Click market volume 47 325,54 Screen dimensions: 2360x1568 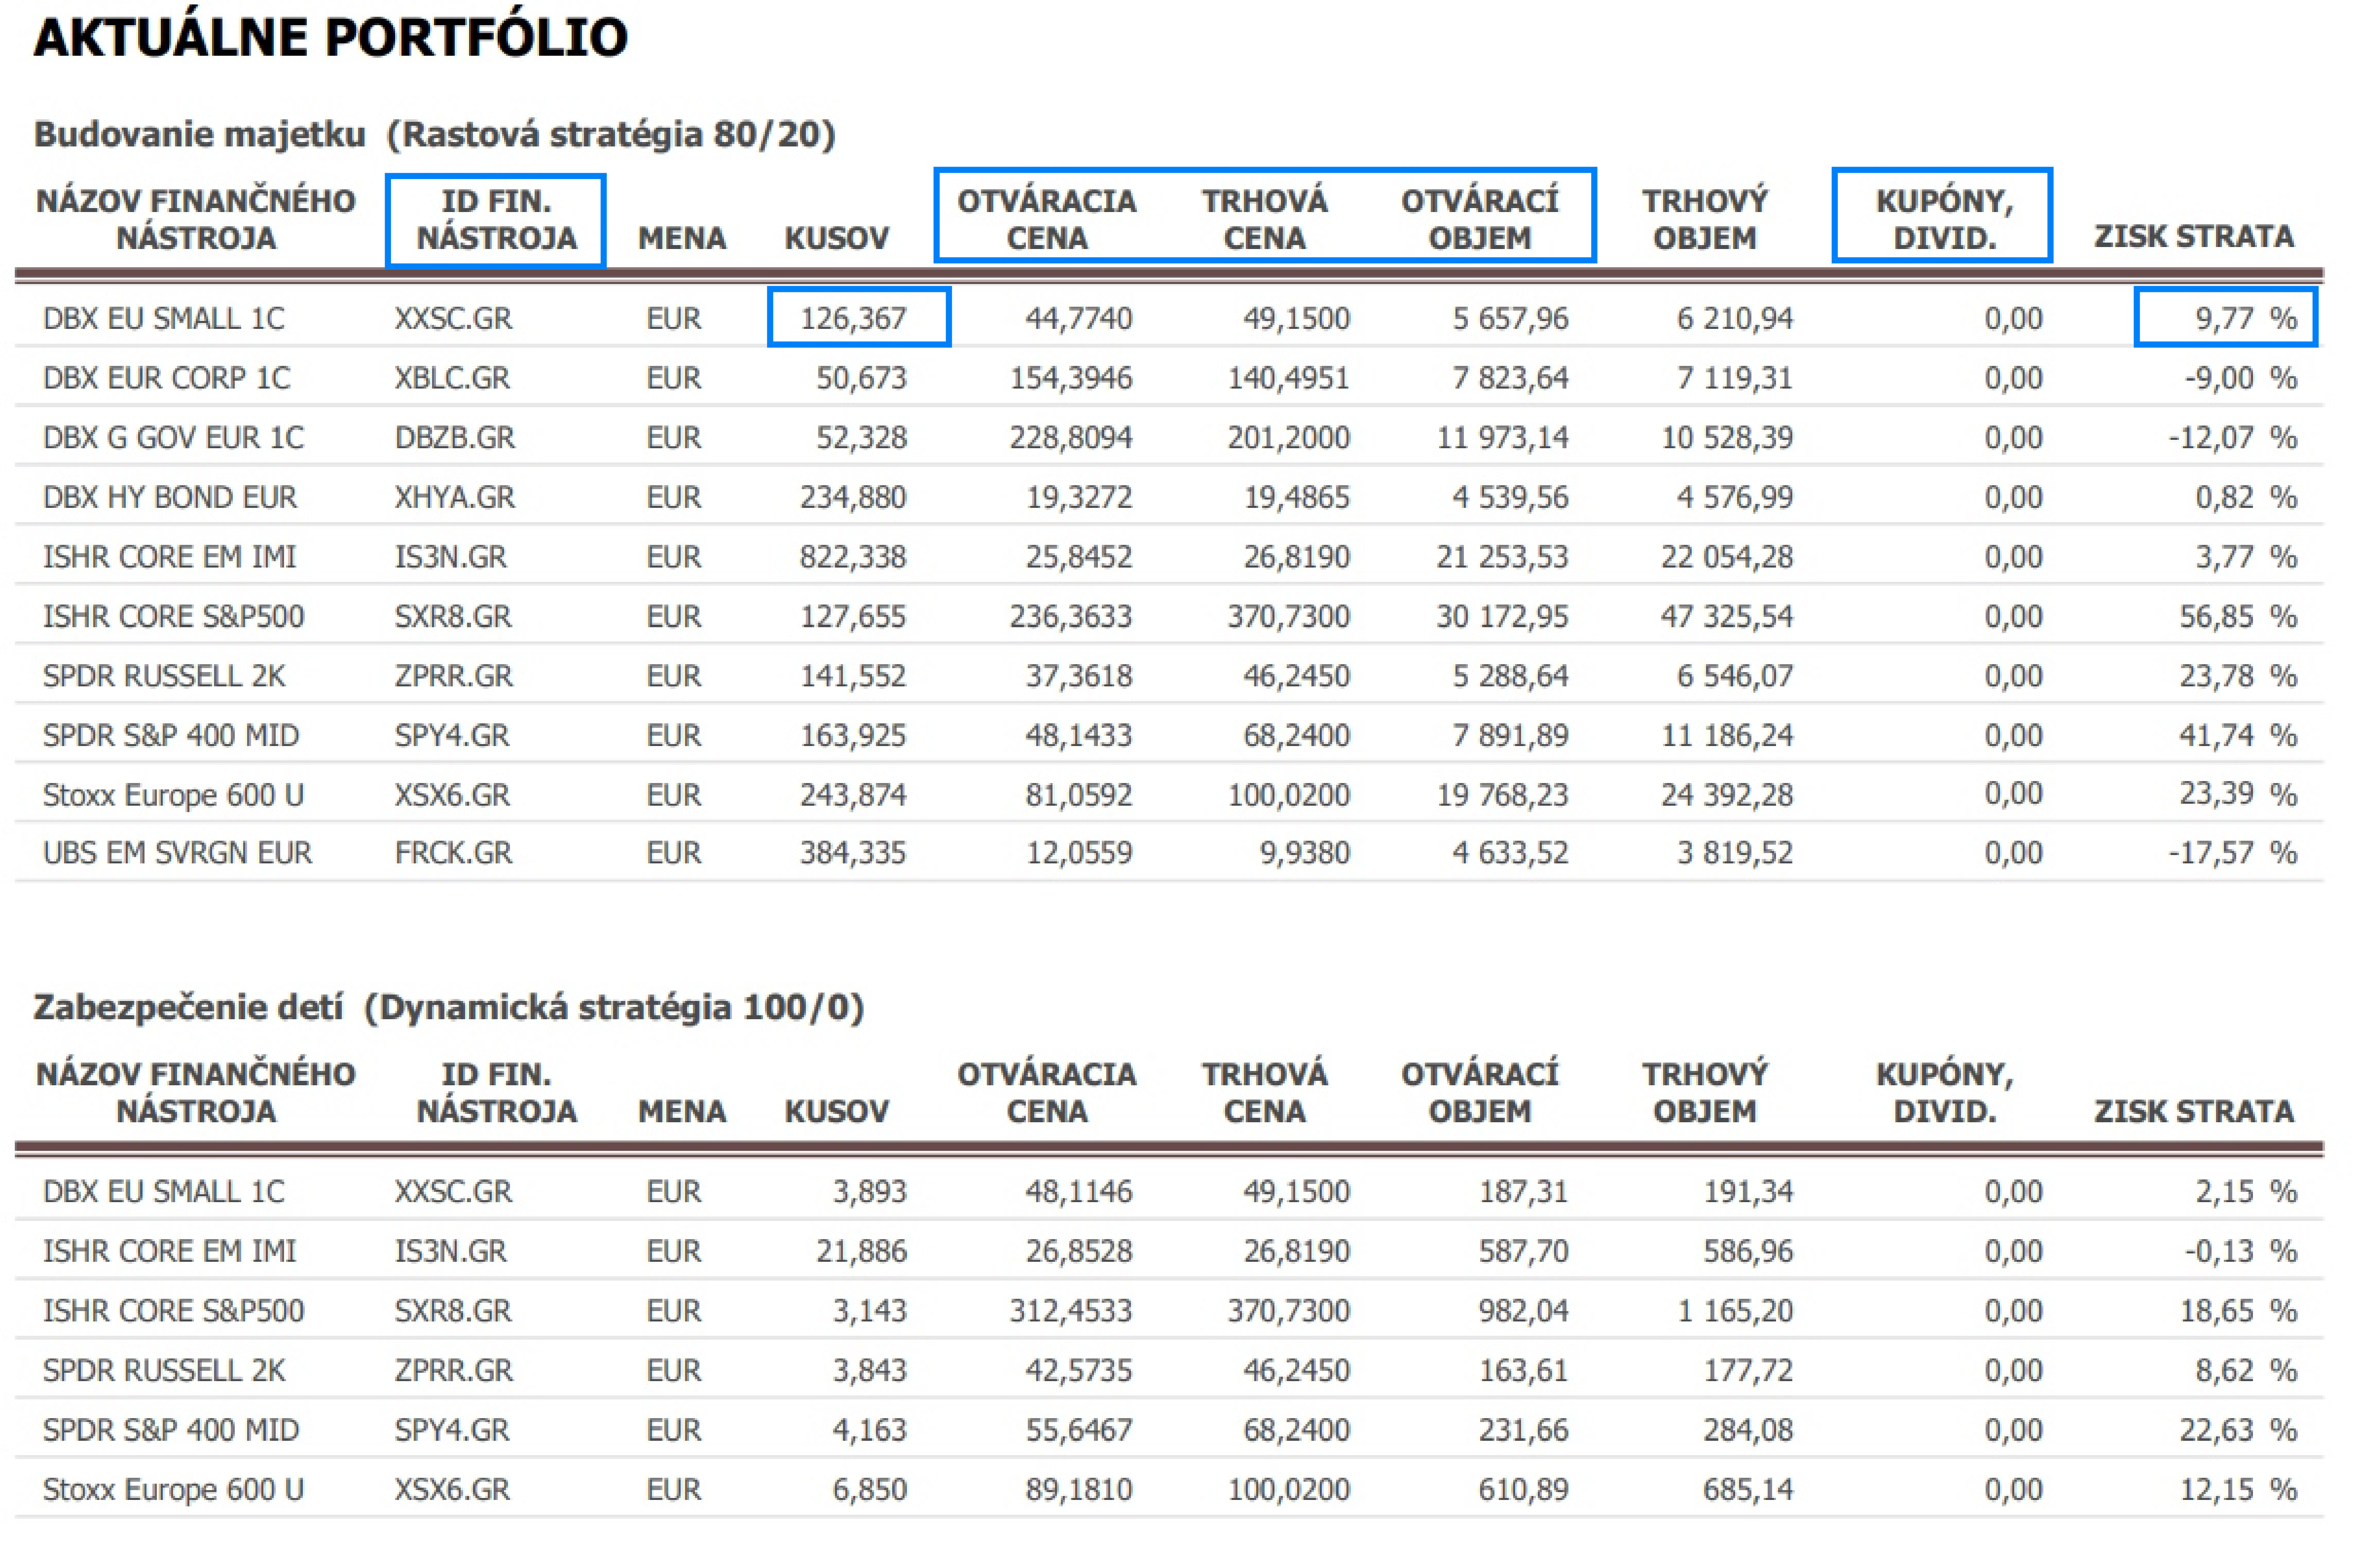point(1726,616)
